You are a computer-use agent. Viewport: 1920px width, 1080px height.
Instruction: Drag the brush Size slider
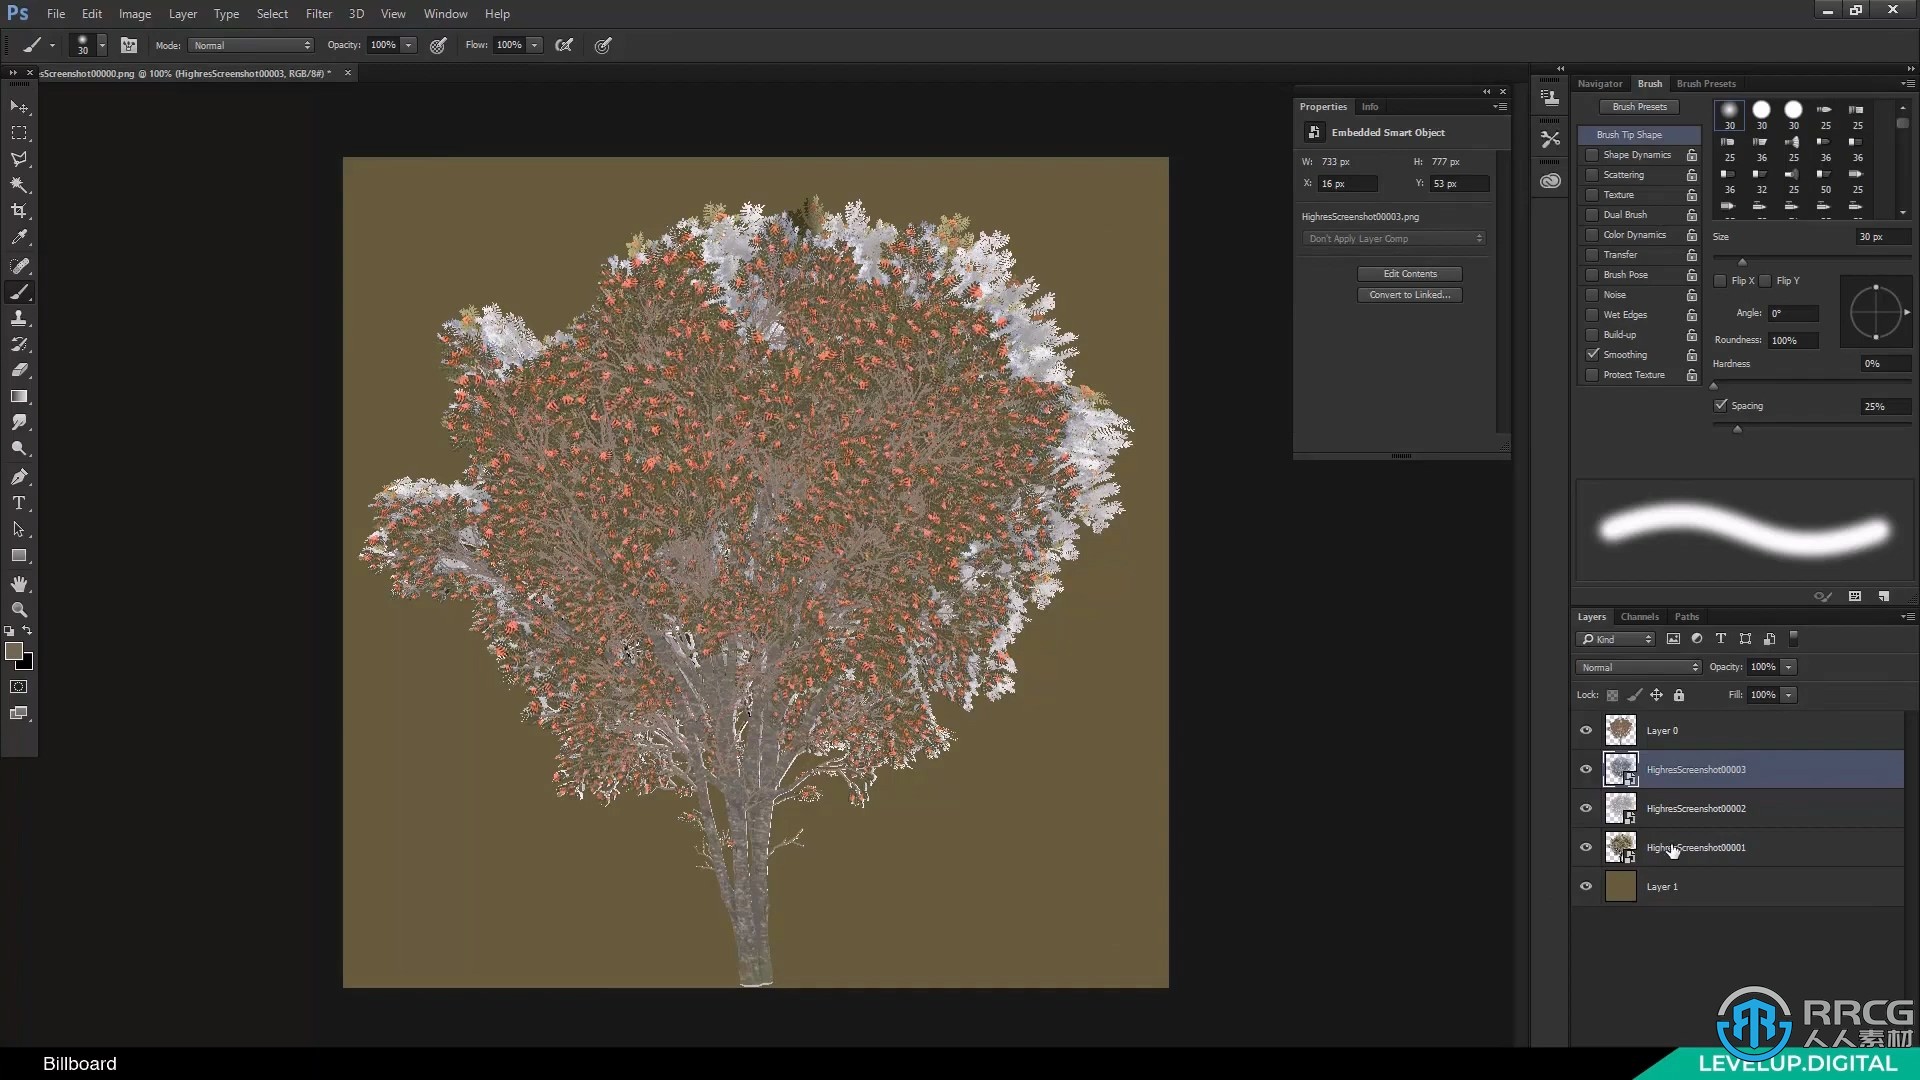(1735, 260)
